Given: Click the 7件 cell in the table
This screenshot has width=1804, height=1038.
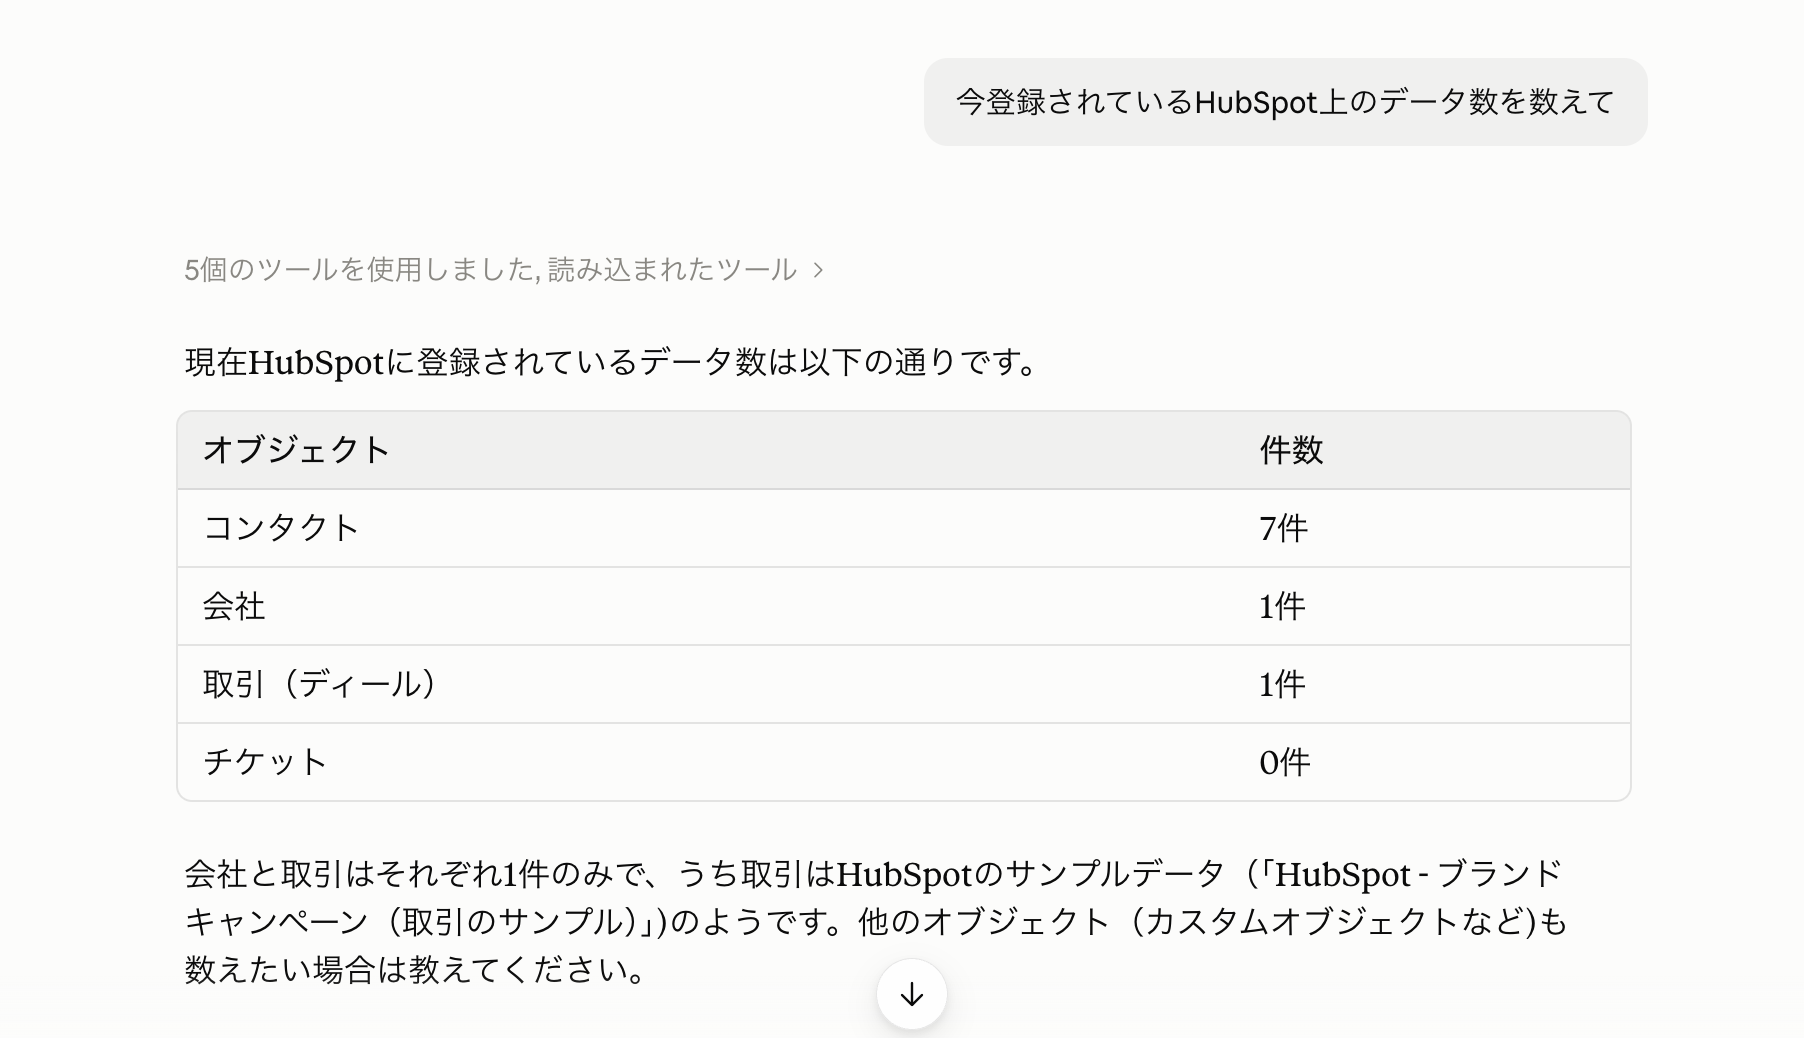Looking at the screenshot, I should [x=1283, y=528].
